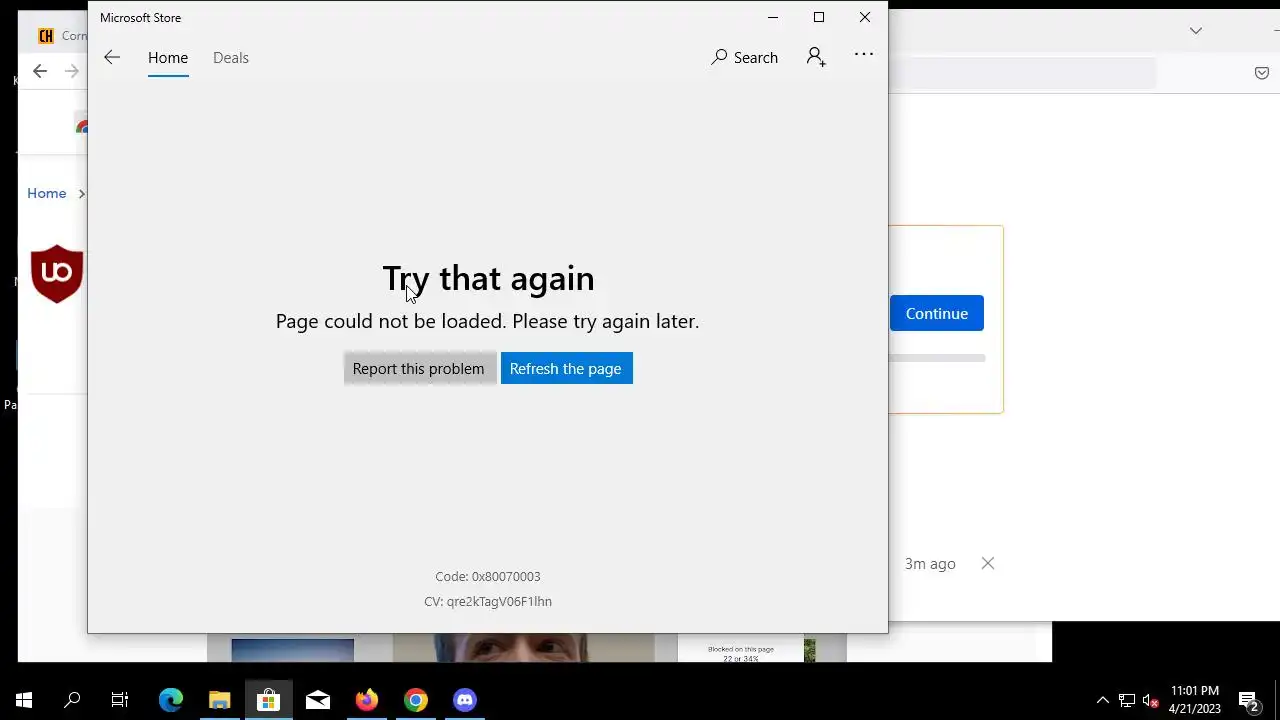Click the network icon in system tray
Viewport: 1280px width, 720px height.
pyautogui.click(x=1127, y=700)
